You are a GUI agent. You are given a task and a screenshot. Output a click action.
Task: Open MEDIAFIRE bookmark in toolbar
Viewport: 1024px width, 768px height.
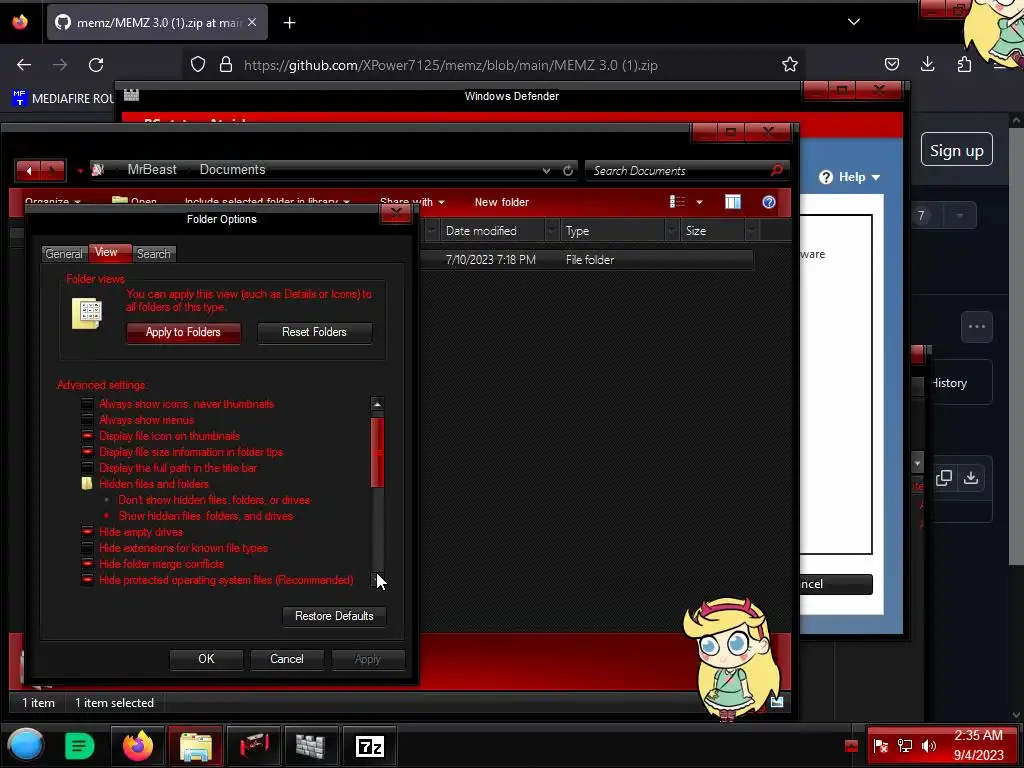[x=63, y=99]
